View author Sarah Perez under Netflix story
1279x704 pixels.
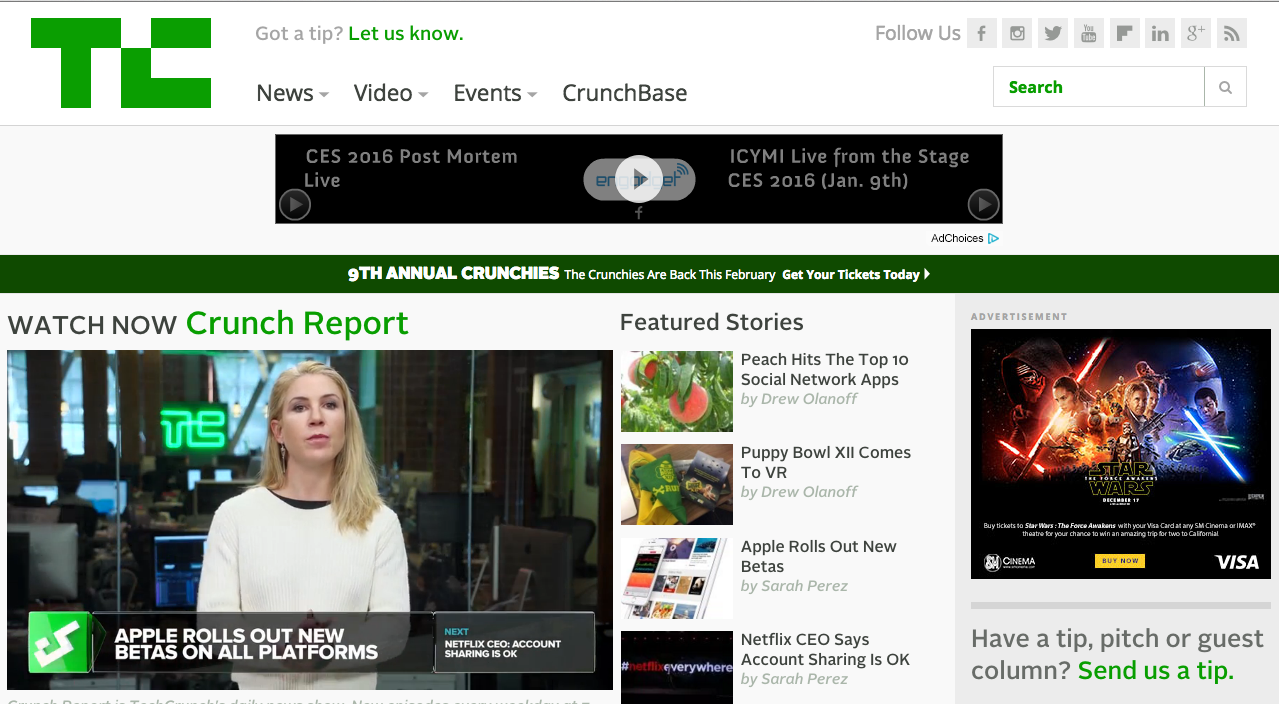[x=794, y=678]
